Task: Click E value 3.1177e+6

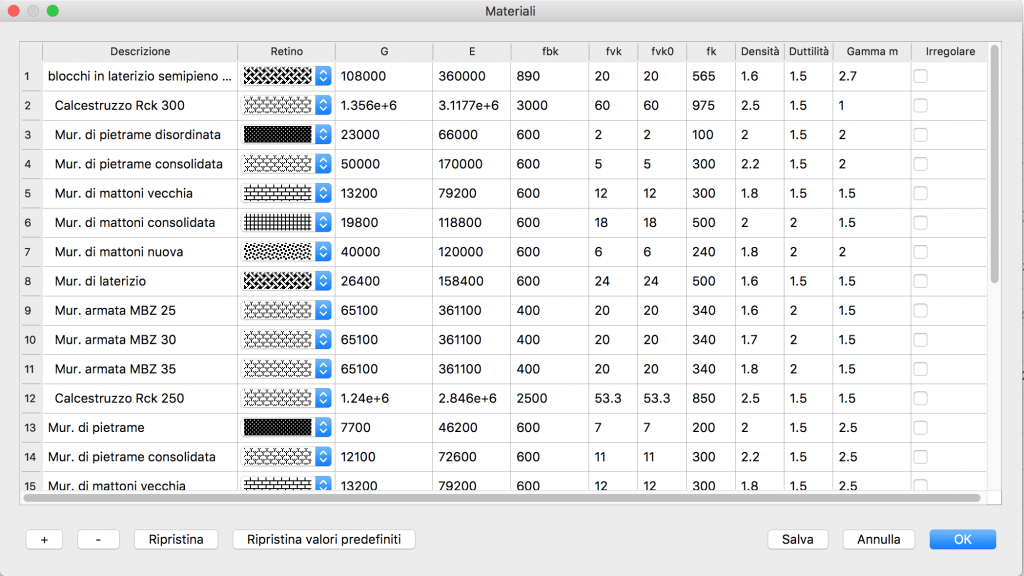Action: click(x=468, y=105)
